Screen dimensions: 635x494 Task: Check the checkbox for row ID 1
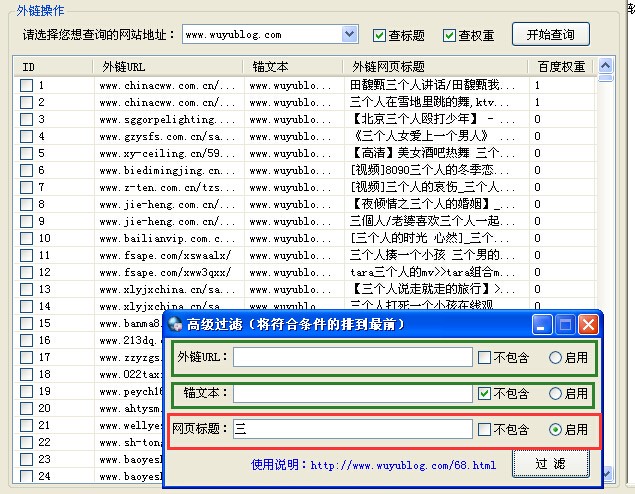(x=27, y=86)
